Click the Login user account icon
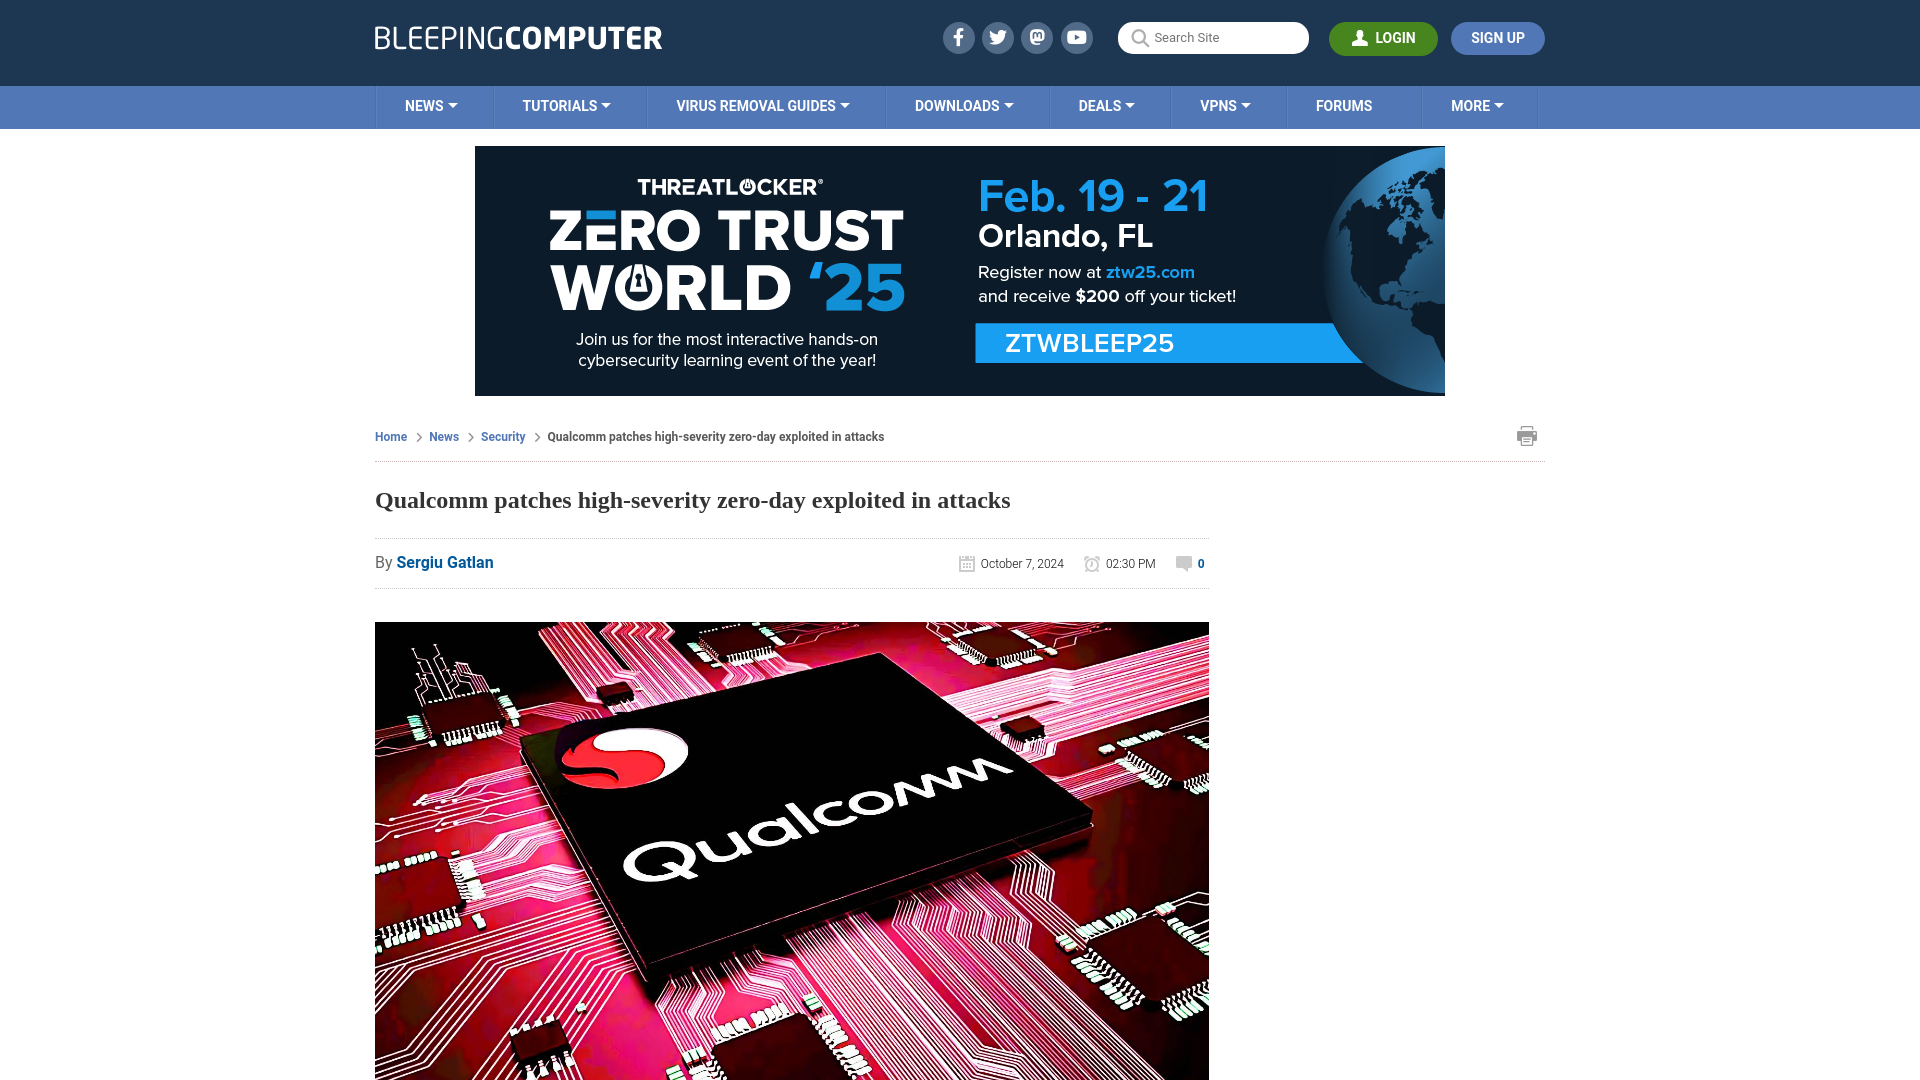The width and height of the screenshot is (1920, 1080). click(x=1360, y=37)
